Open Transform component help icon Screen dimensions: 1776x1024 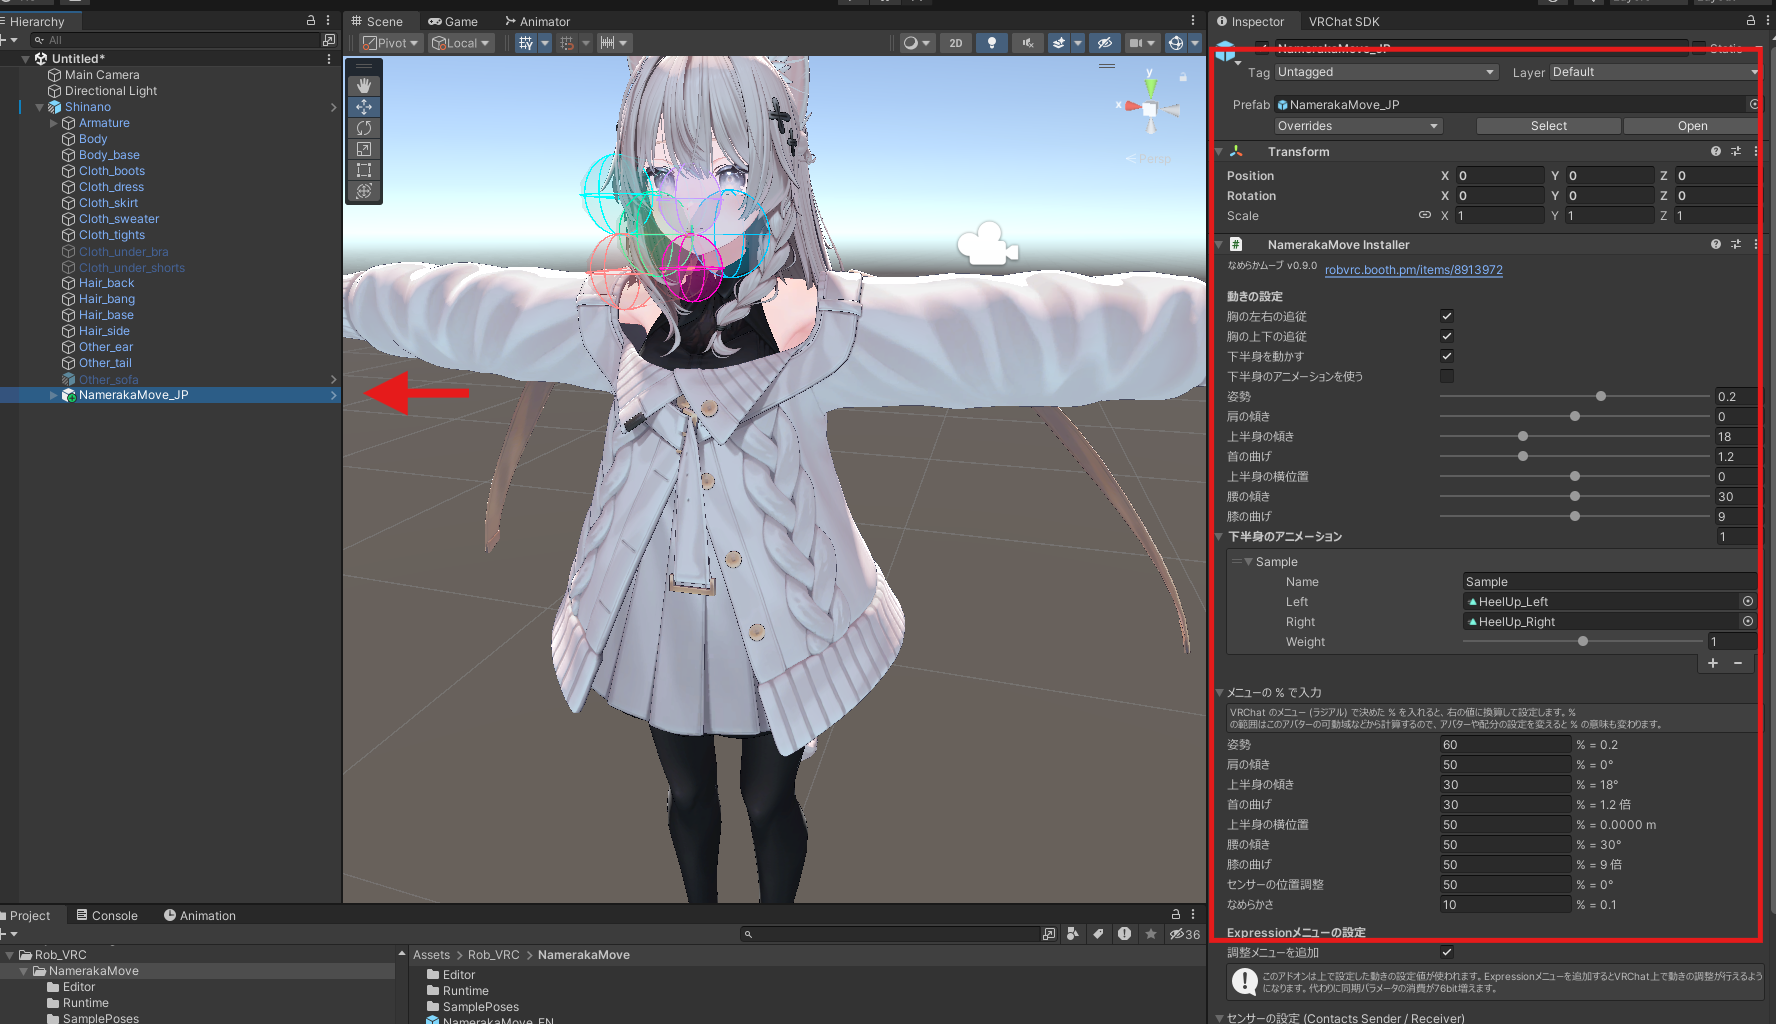1716,151
